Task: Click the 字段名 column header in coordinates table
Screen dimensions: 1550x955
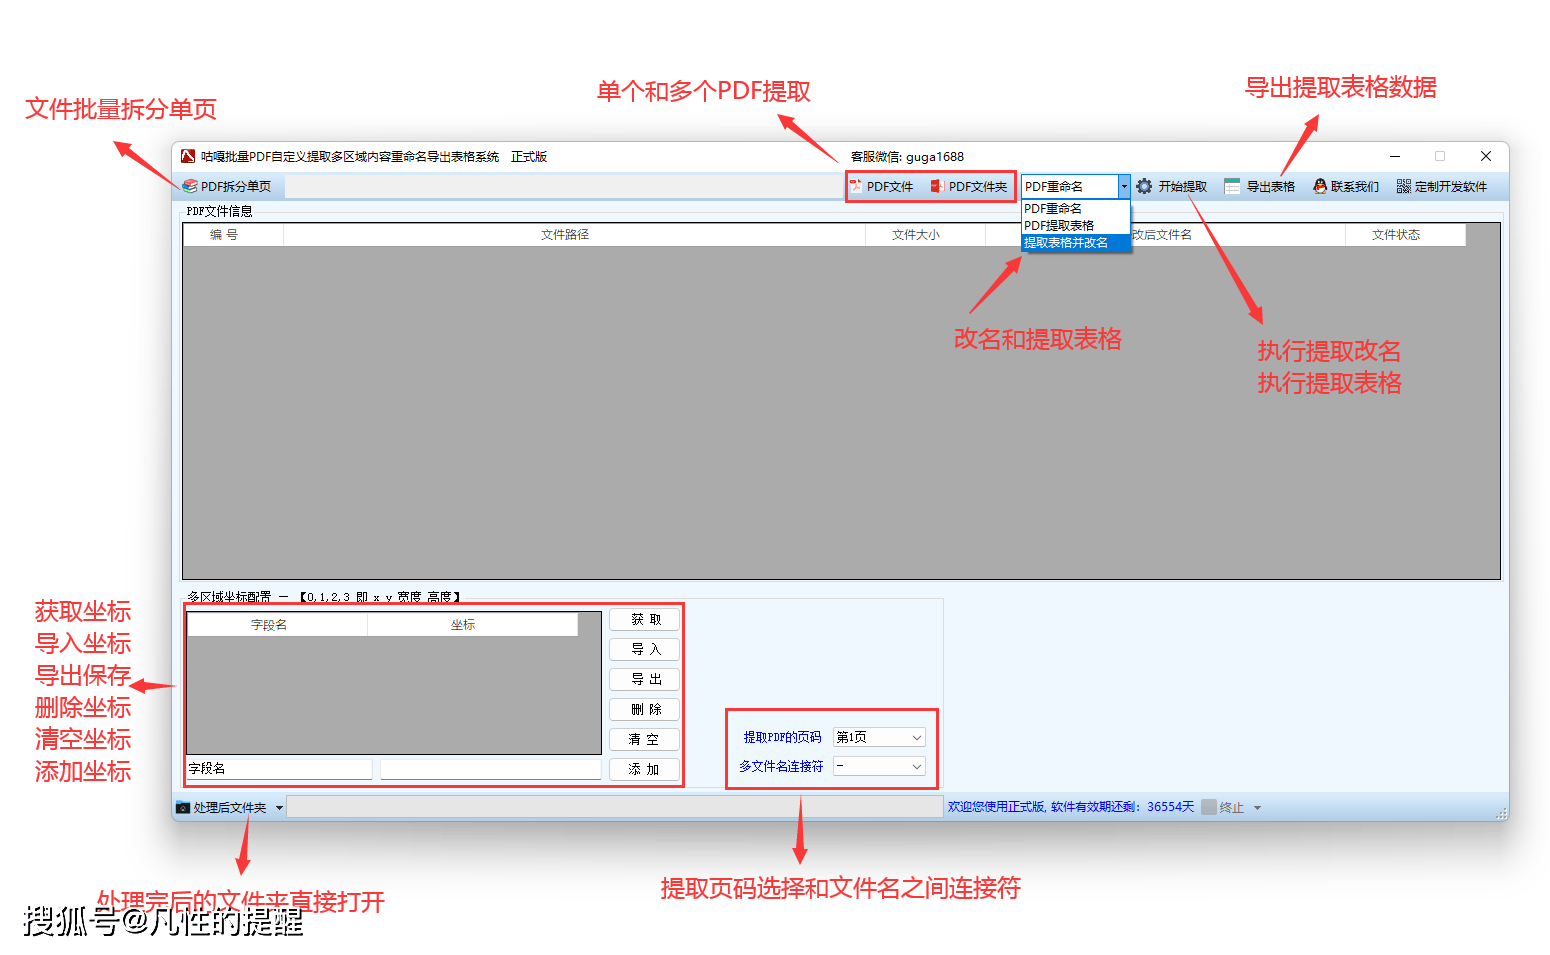Action: click(x=277, y=625)
